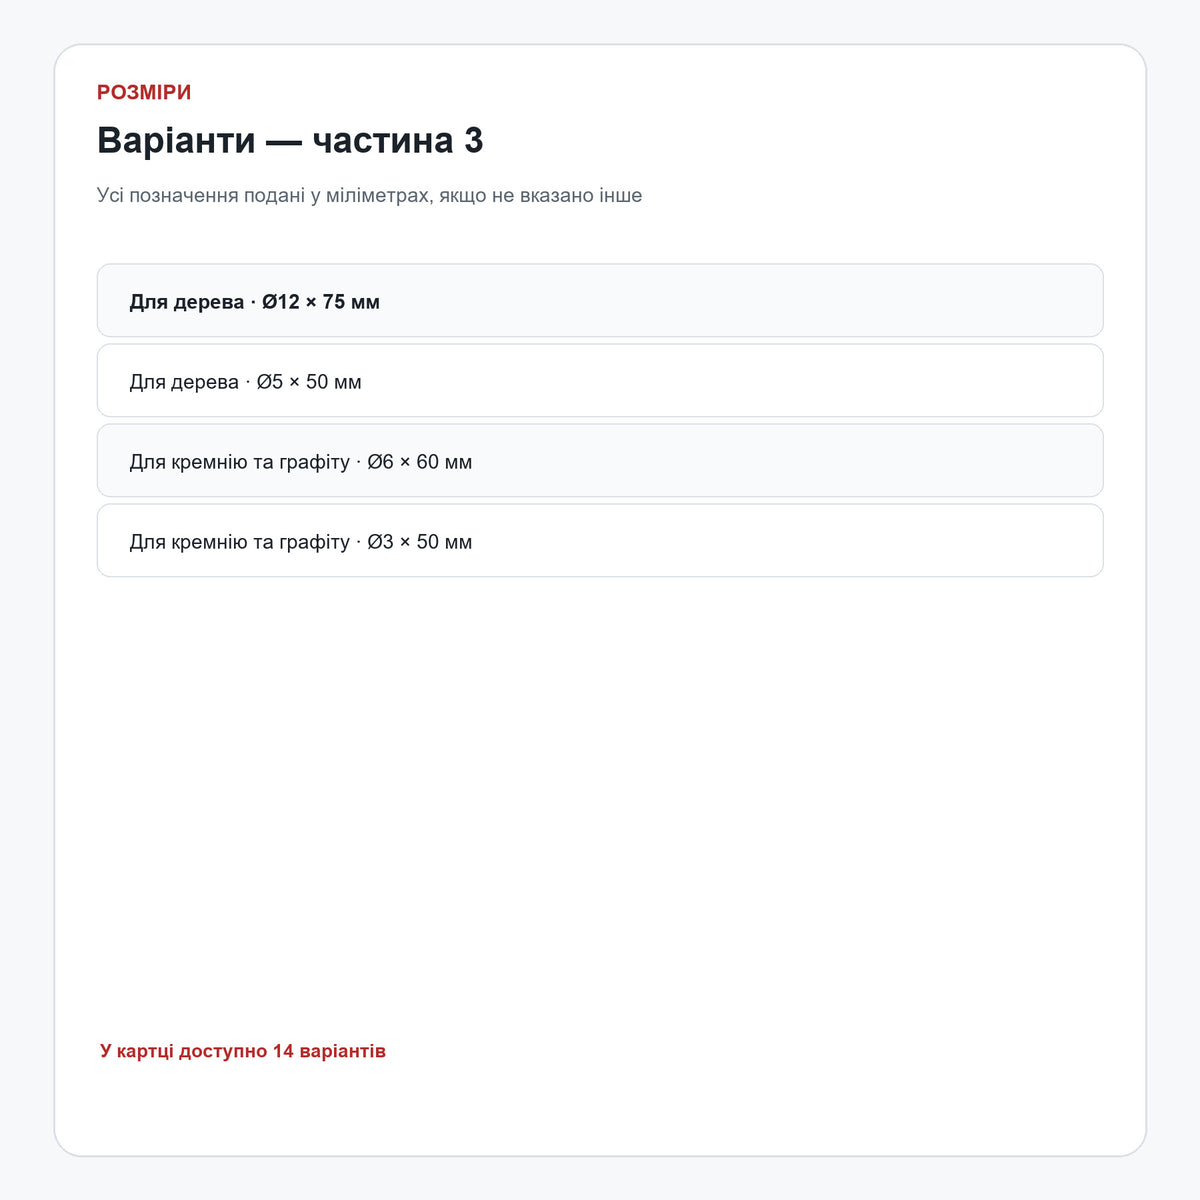
Task: Click the red "РОЗМІРИ" section label
Action: click(144, 92)
